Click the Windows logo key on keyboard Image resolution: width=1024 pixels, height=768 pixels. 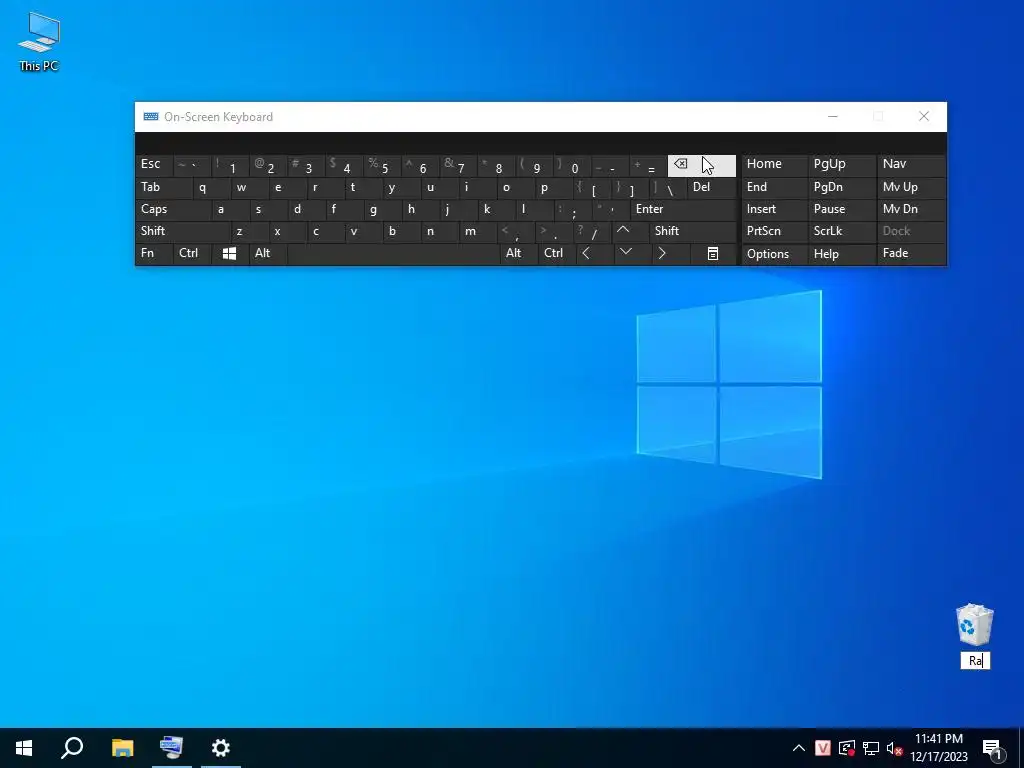229,253
